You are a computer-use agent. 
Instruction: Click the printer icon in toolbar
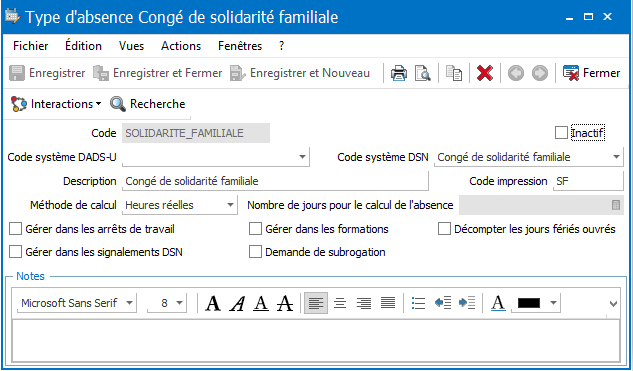398,73
